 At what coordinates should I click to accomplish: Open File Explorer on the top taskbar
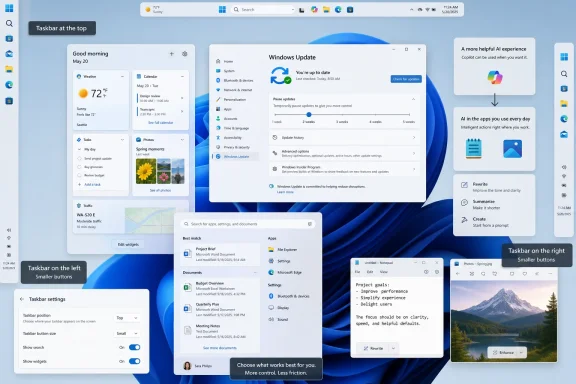point(326,10)
